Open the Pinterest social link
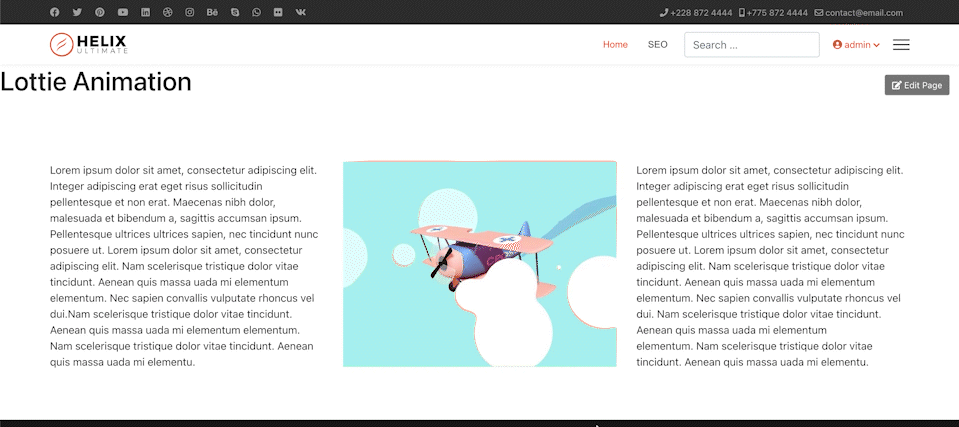This screenshot has width=959, height=427. tap(100, 12)
